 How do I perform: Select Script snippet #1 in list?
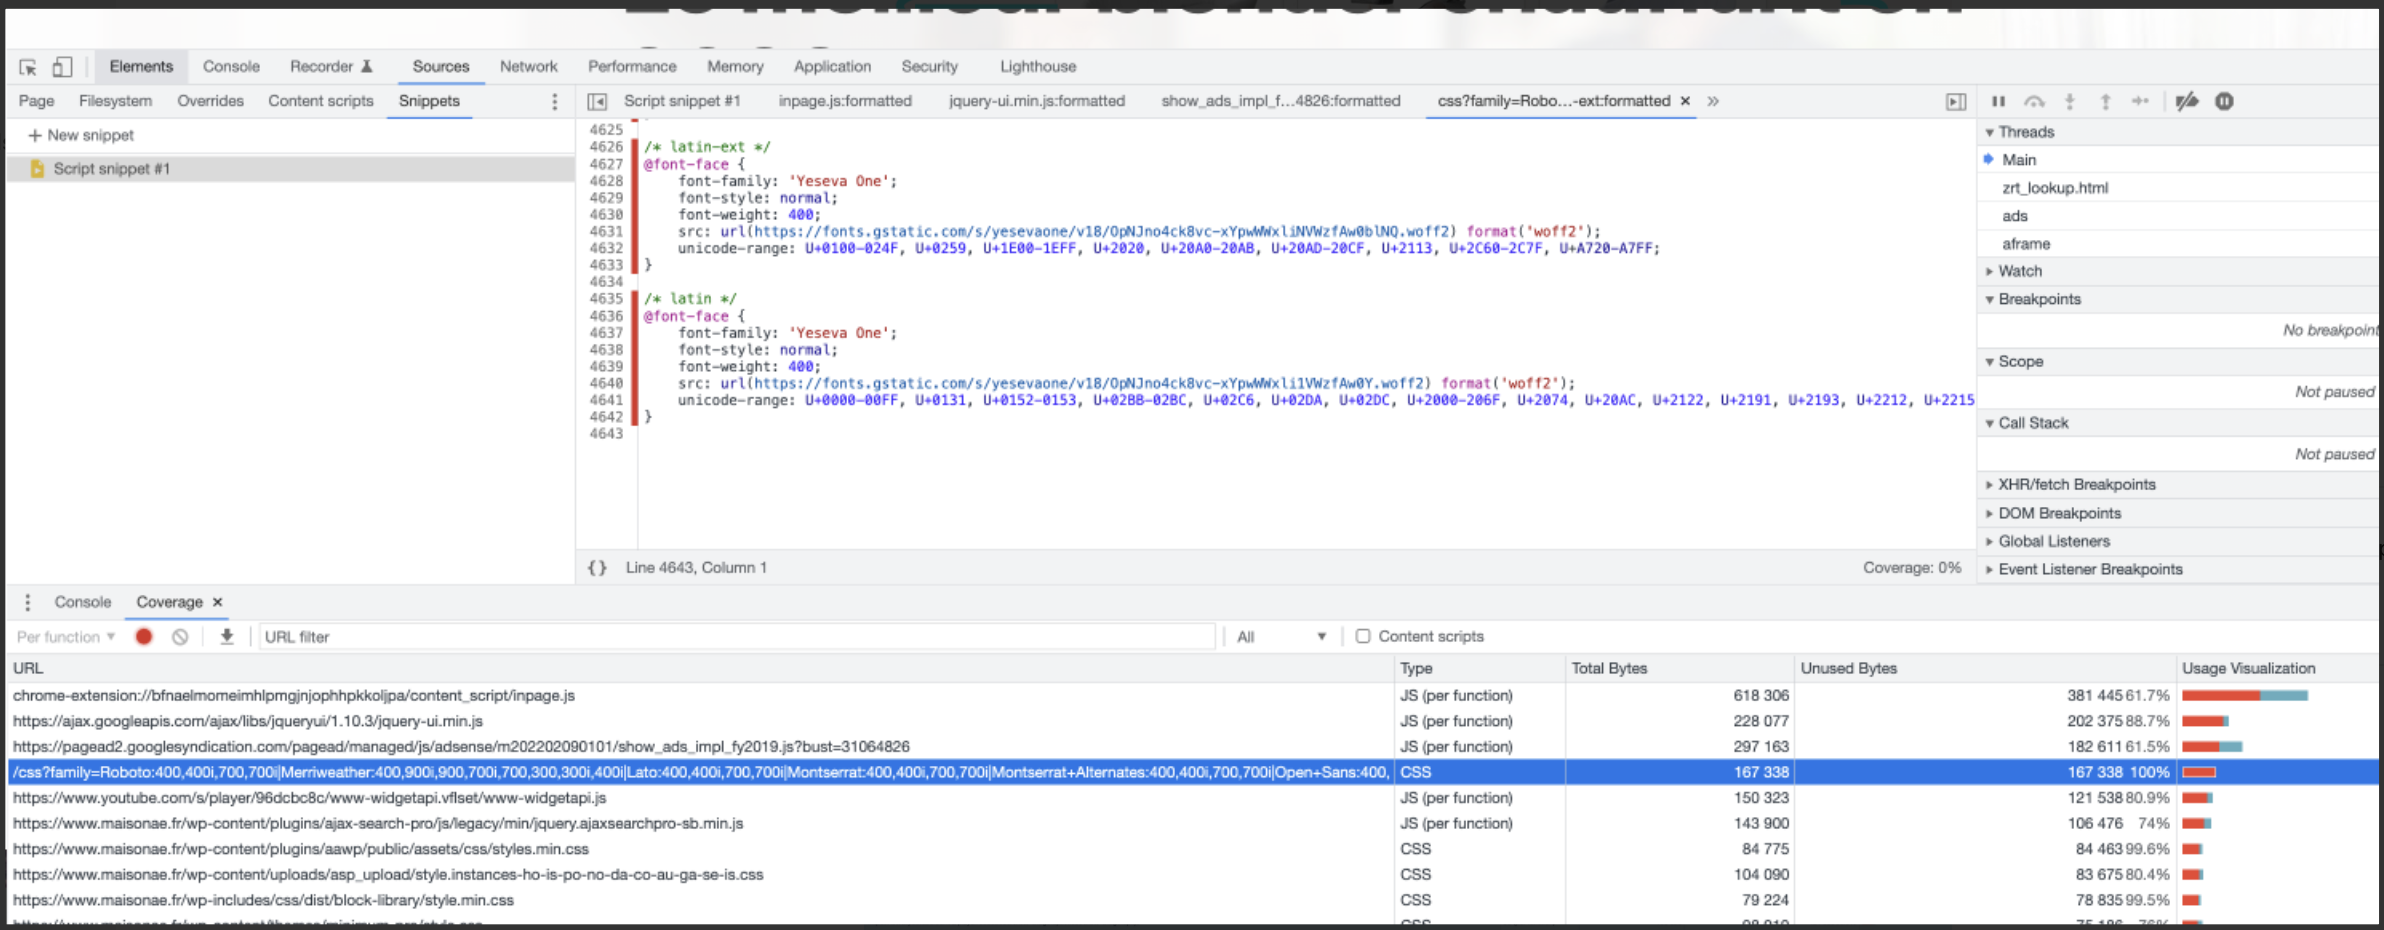(290, 169)
